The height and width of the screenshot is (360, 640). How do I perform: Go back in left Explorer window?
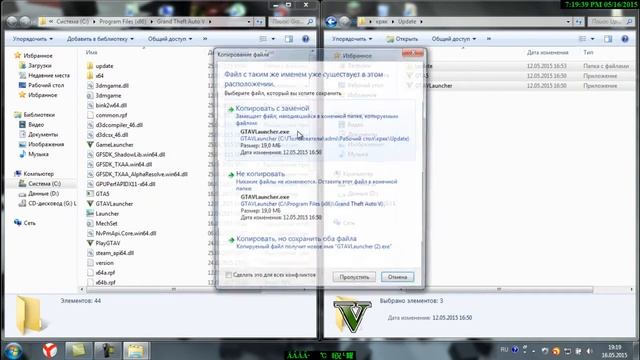(12, 21)
